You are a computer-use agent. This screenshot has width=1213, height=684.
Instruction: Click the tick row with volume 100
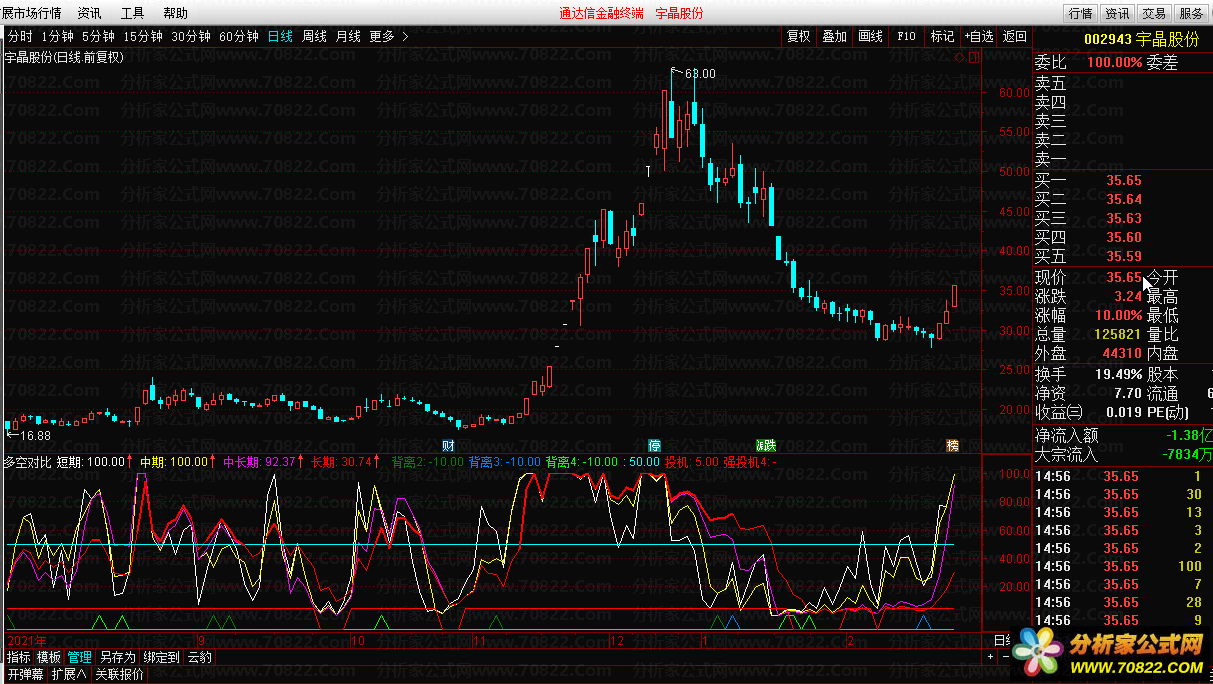[x=1122, y=566]
